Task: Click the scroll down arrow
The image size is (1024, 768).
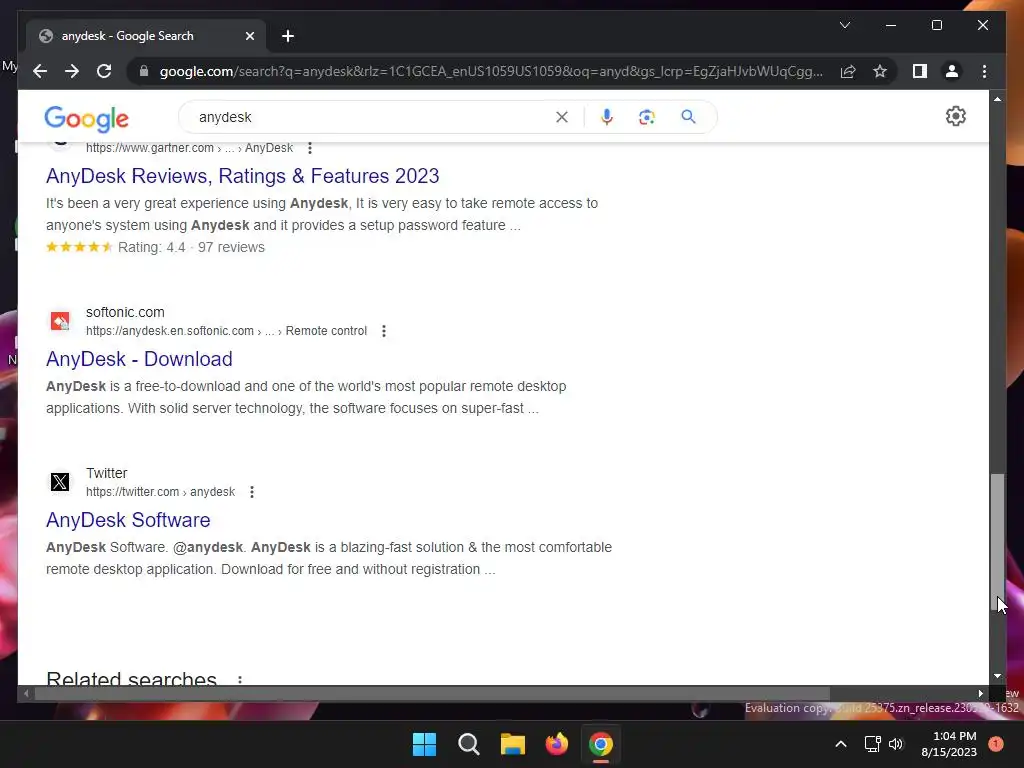Action: pyautogui.click(x=997, y=676)
